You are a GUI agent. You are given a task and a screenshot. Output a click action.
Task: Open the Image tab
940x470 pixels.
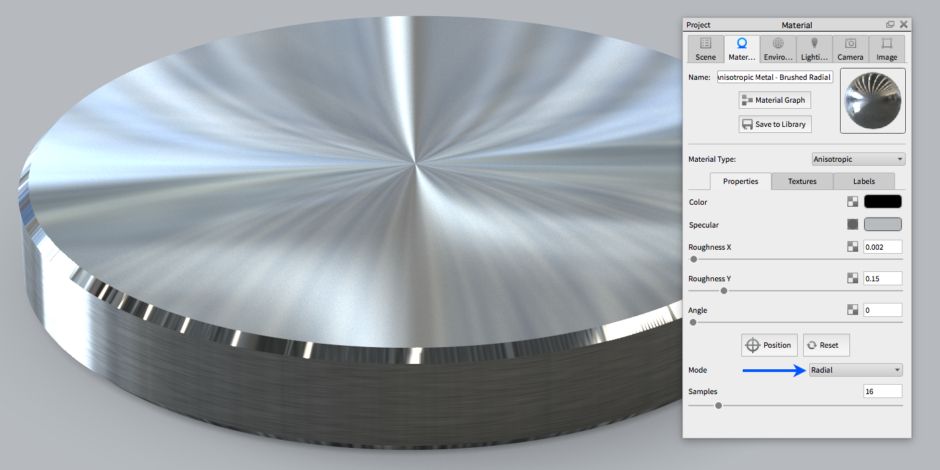tap(886, 49)
